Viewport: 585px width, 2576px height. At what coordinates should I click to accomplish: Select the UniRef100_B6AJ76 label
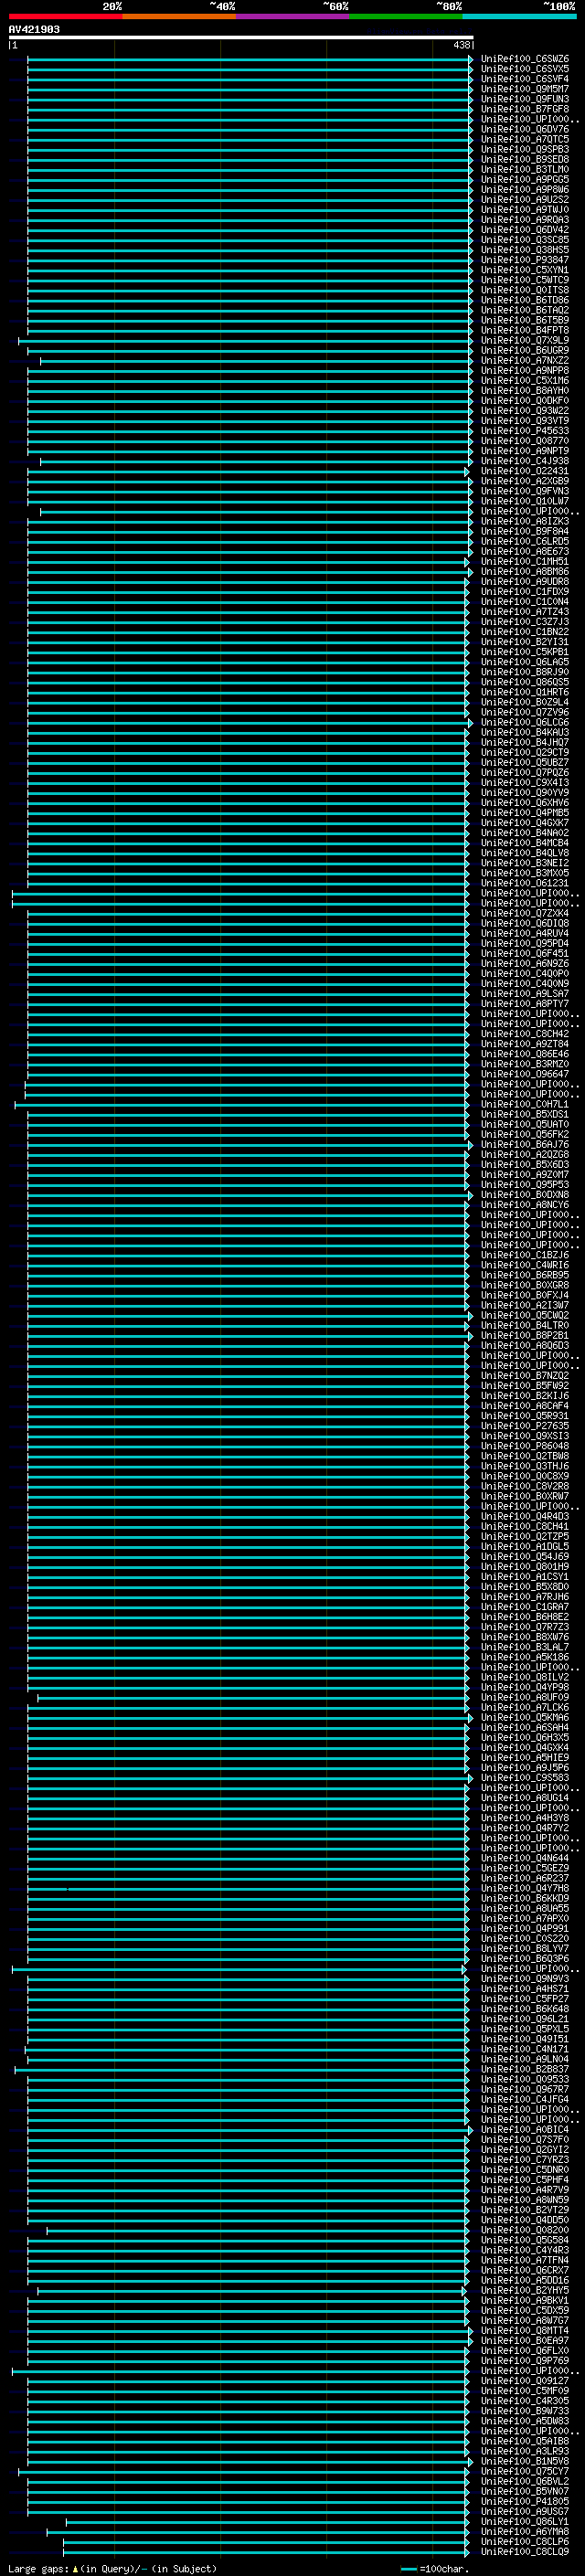tap(525, 1144)
